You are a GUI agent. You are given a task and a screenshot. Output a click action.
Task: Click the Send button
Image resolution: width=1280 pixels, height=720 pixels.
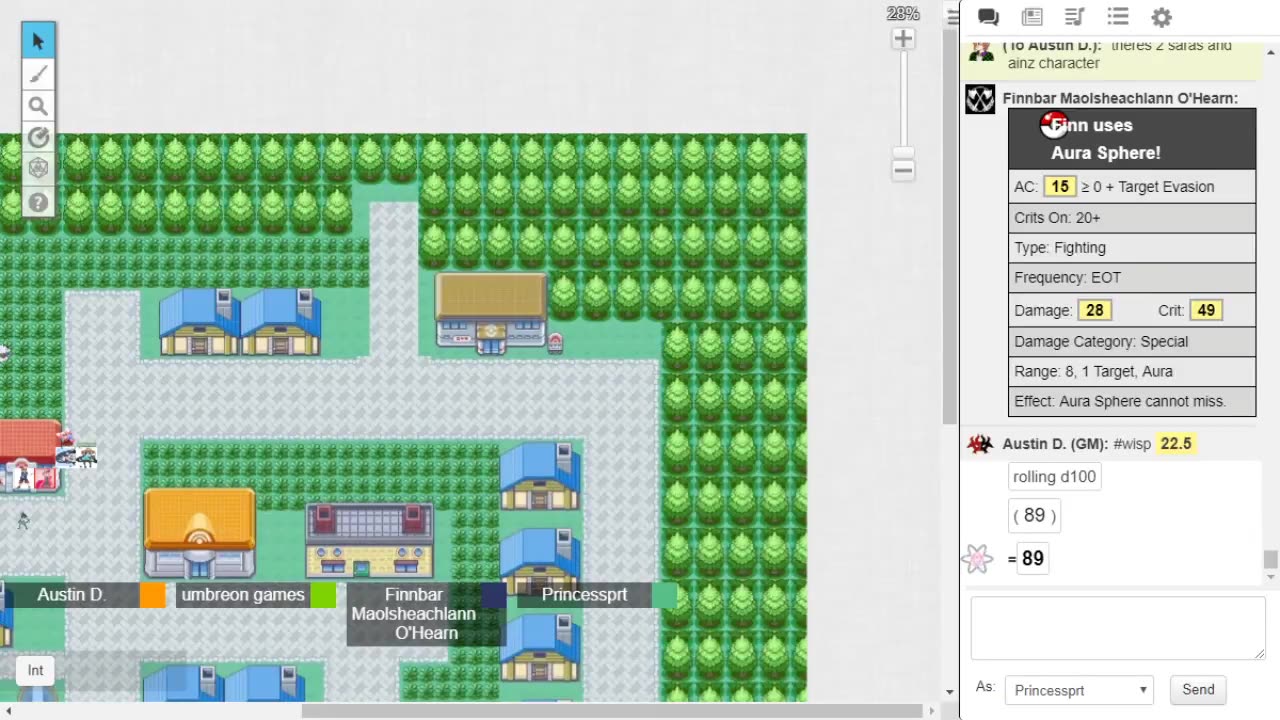click(1198, 689)
